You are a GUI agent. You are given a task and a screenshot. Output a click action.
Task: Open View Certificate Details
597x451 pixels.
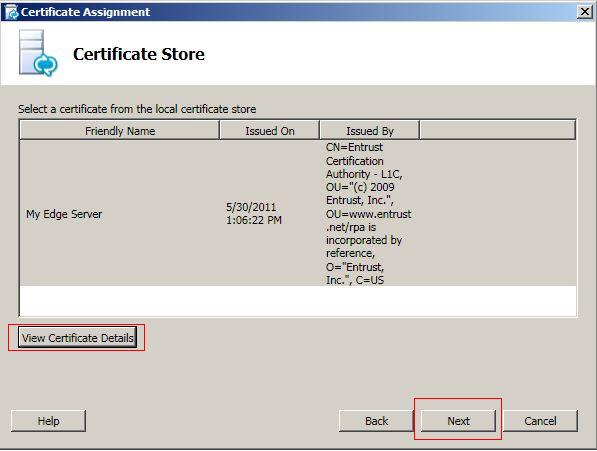tap(77, 338)
